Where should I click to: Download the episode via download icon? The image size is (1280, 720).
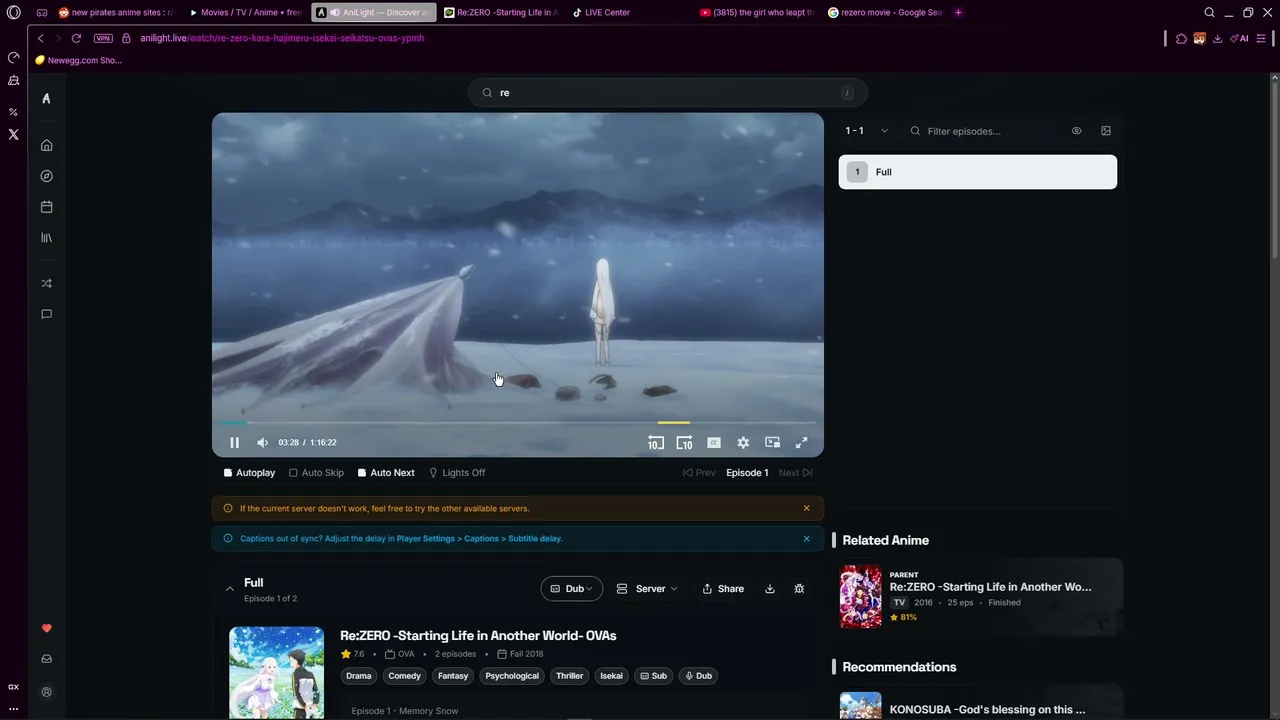[770, 589]
